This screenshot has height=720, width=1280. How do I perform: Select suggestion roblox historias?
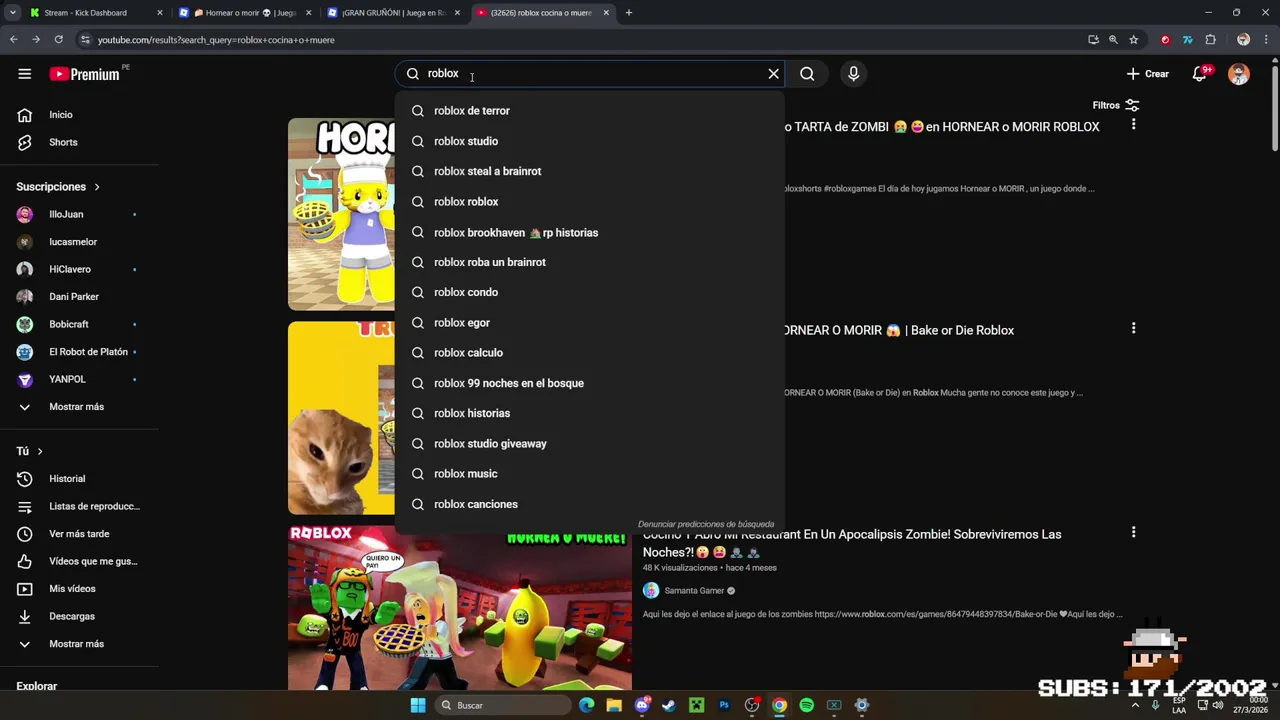590,413
